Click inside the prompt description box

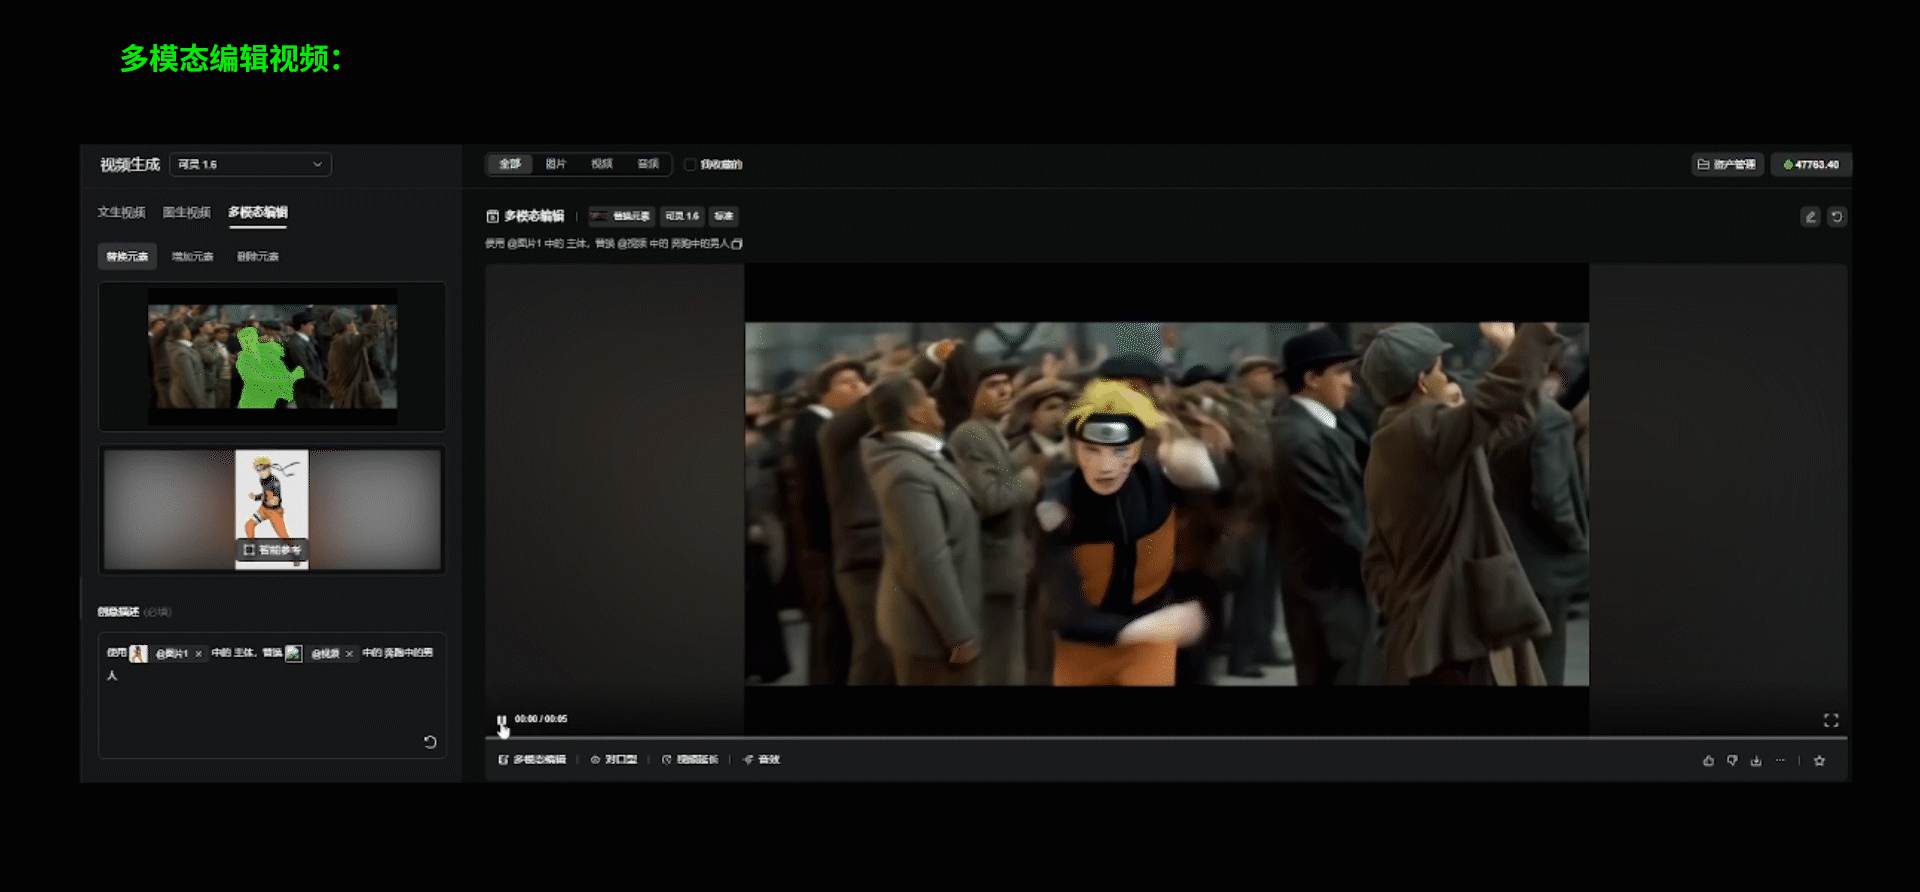pyautogui.click(x=272, y=695)
